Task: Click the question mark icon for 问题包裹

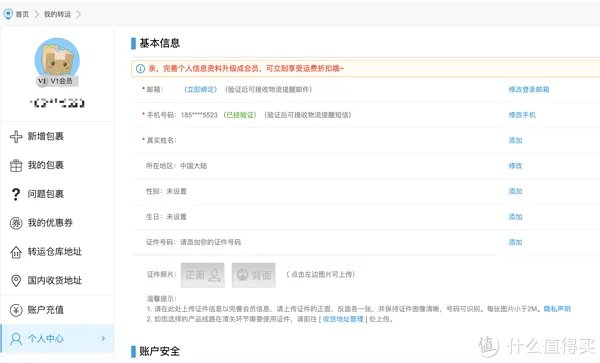Action: (x=16, y=194)
